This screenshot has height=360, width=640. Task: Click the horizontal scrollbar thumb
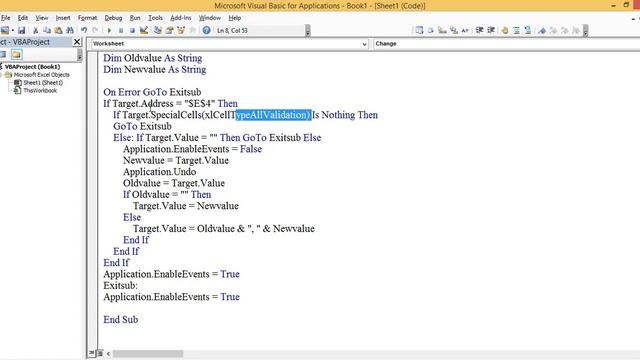[x=148, y=353]
